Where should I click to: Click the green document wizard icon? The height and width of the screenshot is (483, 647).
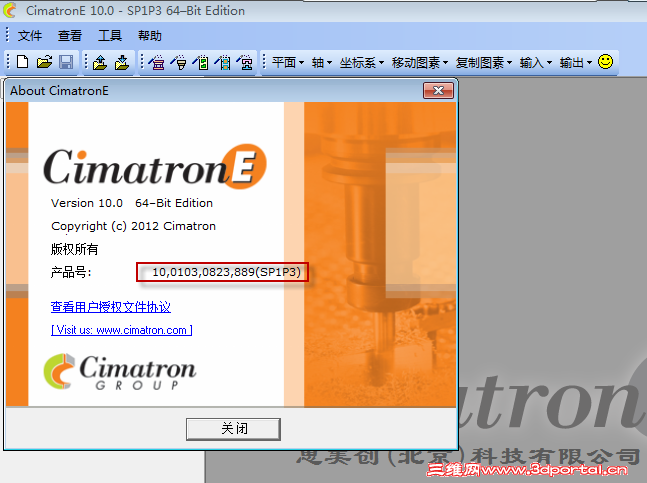click(201, 62)
